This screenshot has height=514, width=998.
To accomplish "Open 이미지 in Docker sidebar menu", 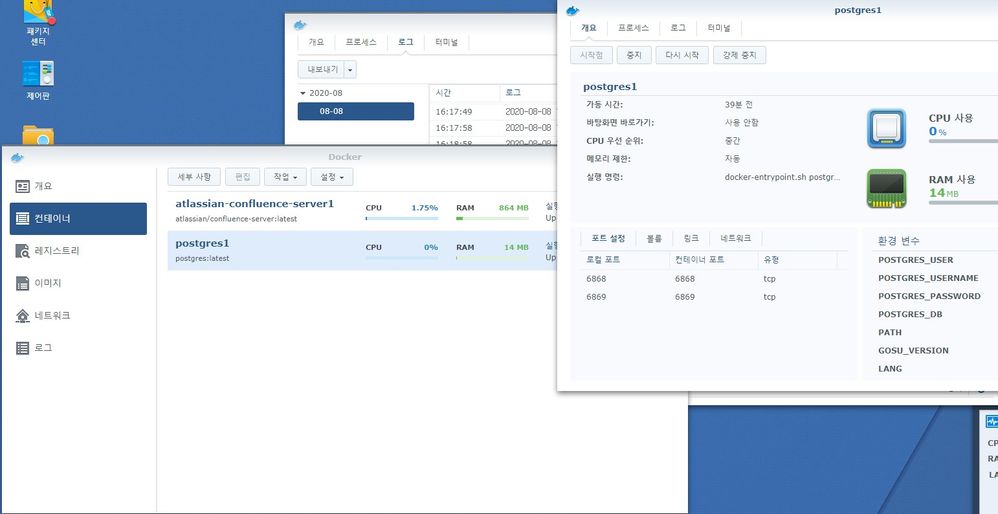I will 78,284.
